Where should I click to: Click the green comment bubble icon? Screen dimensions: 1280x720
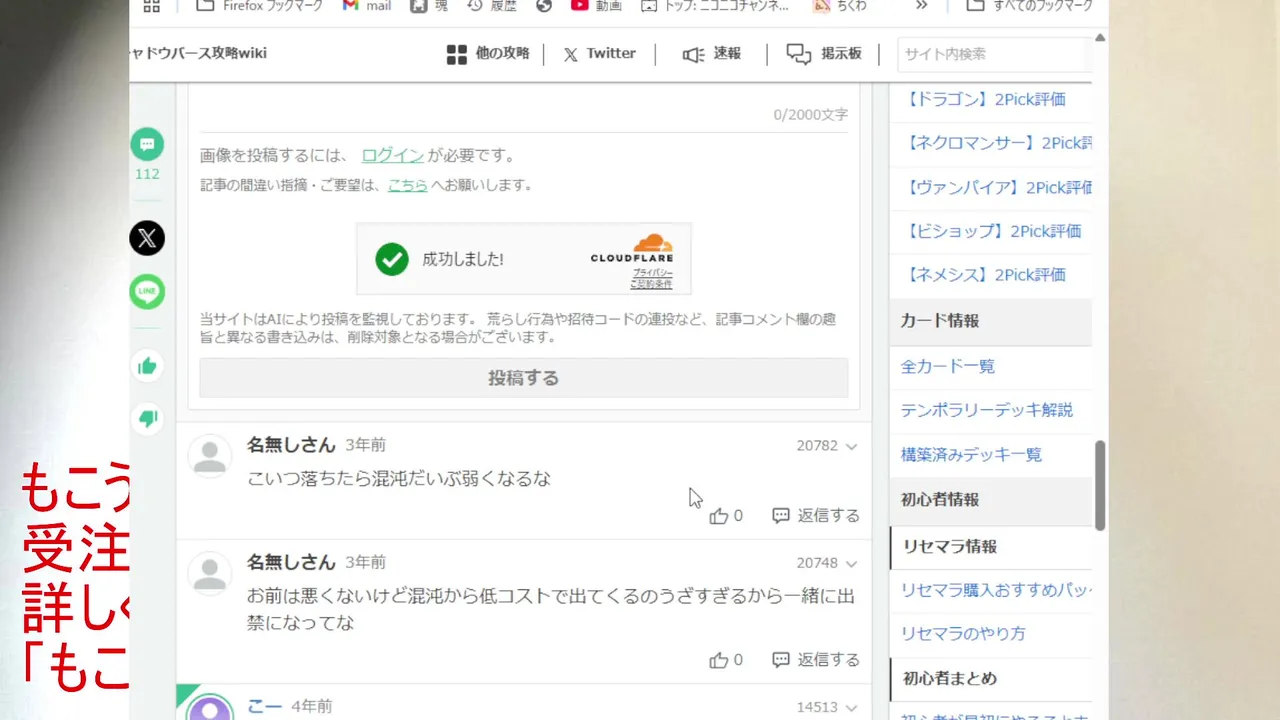[147, 145]
